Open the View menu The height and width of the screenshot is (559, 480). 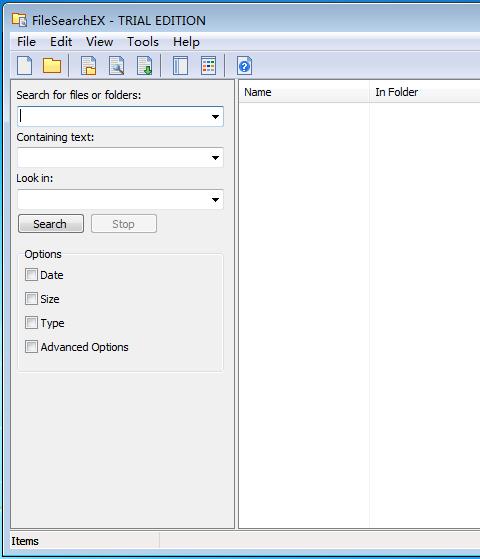pyautogui.click(x=99, y=42)
